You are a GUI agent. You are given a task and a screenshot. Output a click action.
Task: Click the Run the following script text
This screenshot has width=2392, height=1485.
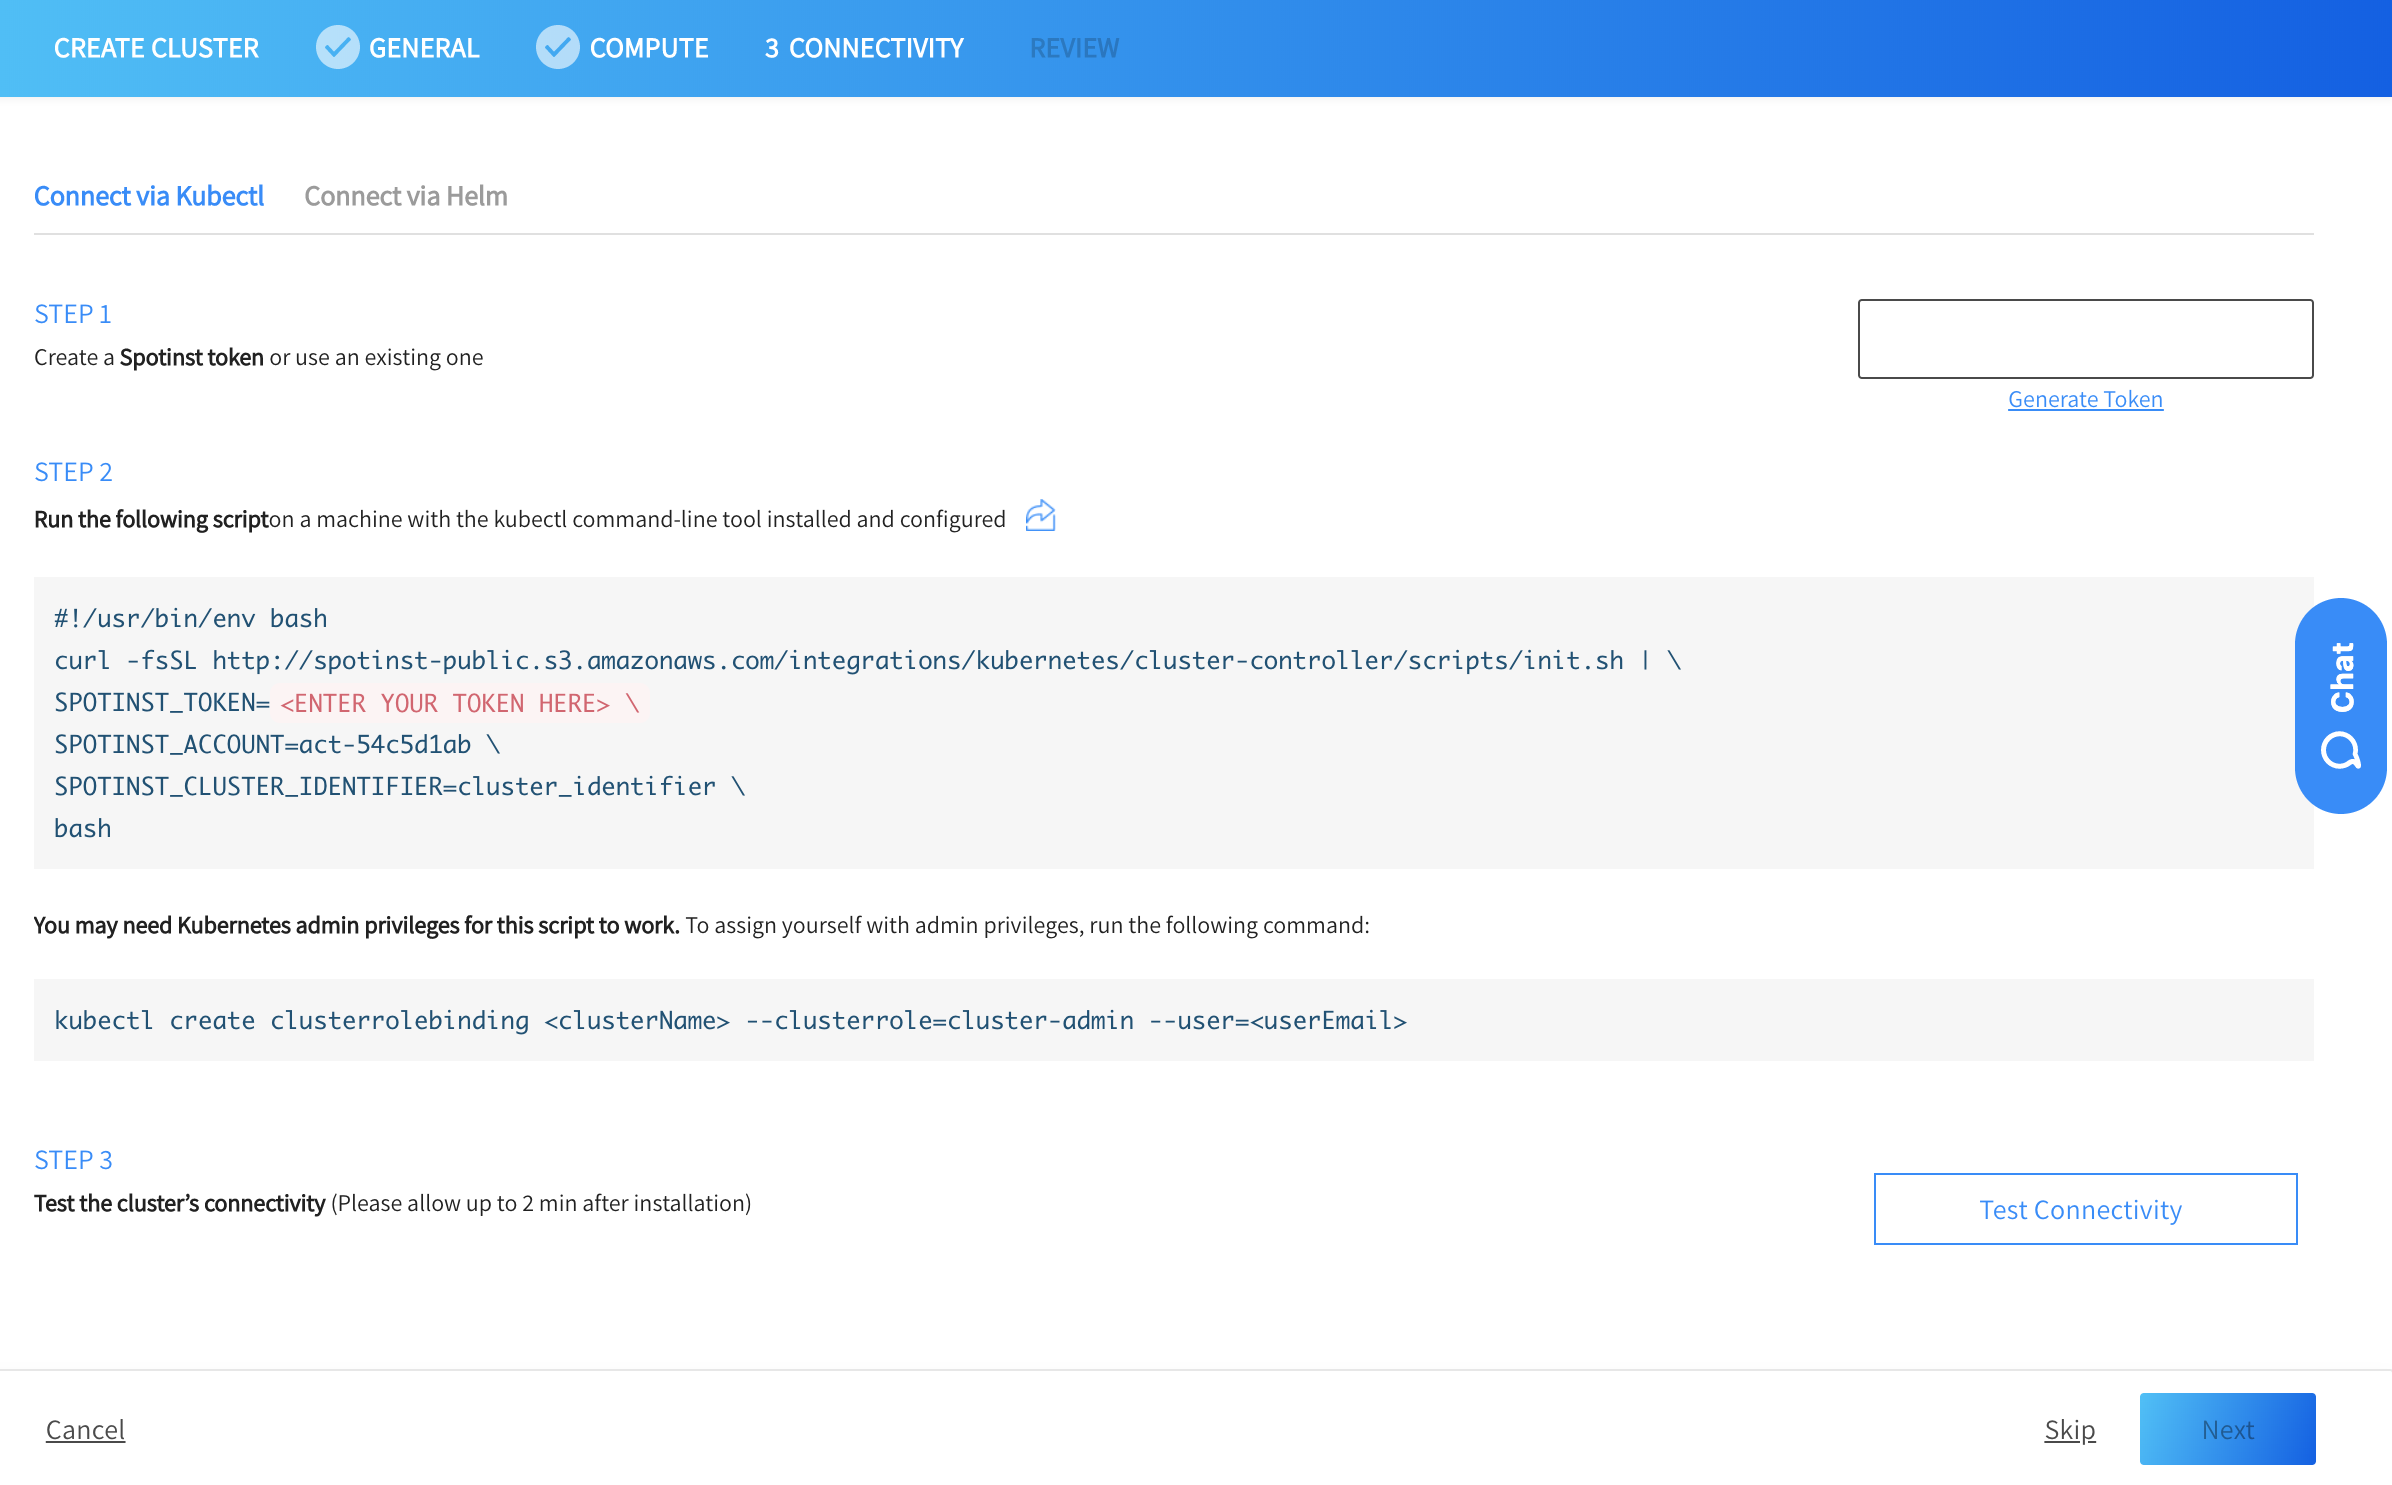coord(151,519)
